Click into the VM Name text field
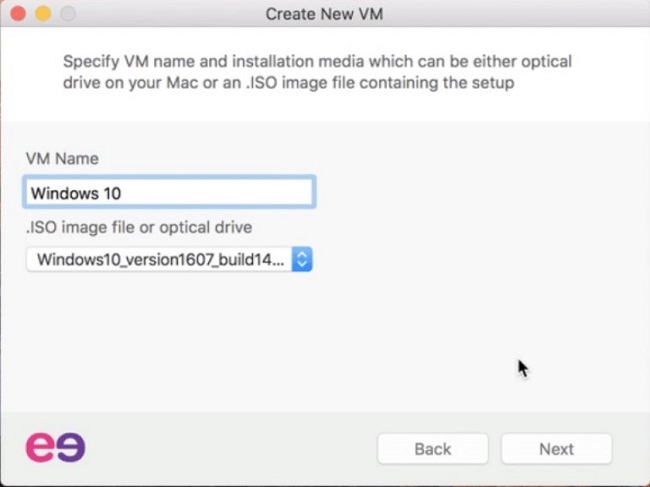This screenshot has width=650, height=487. (x=169, y=193)
